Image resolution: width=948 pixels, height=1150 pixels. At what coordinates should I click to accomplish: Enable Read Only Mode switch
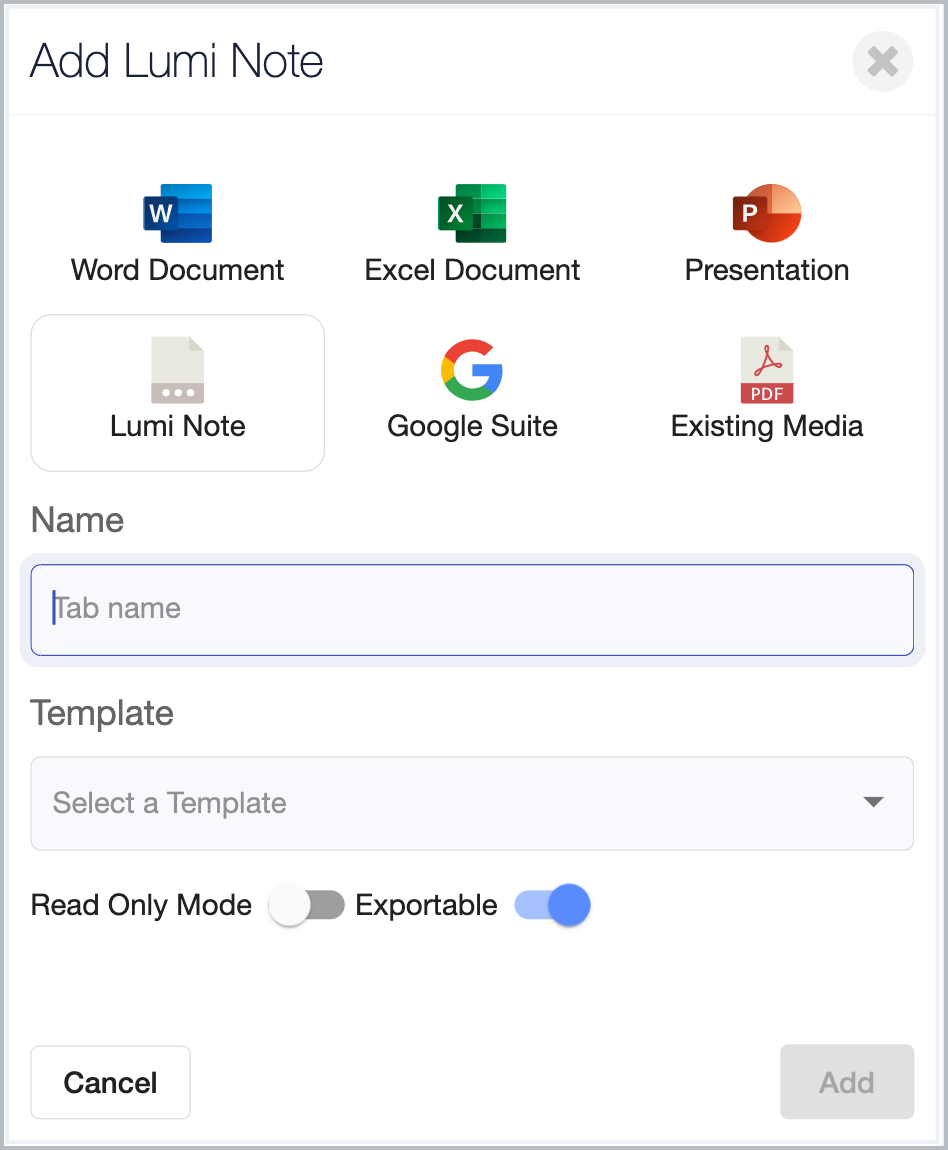pyautogui.click(x=306, y=905)
